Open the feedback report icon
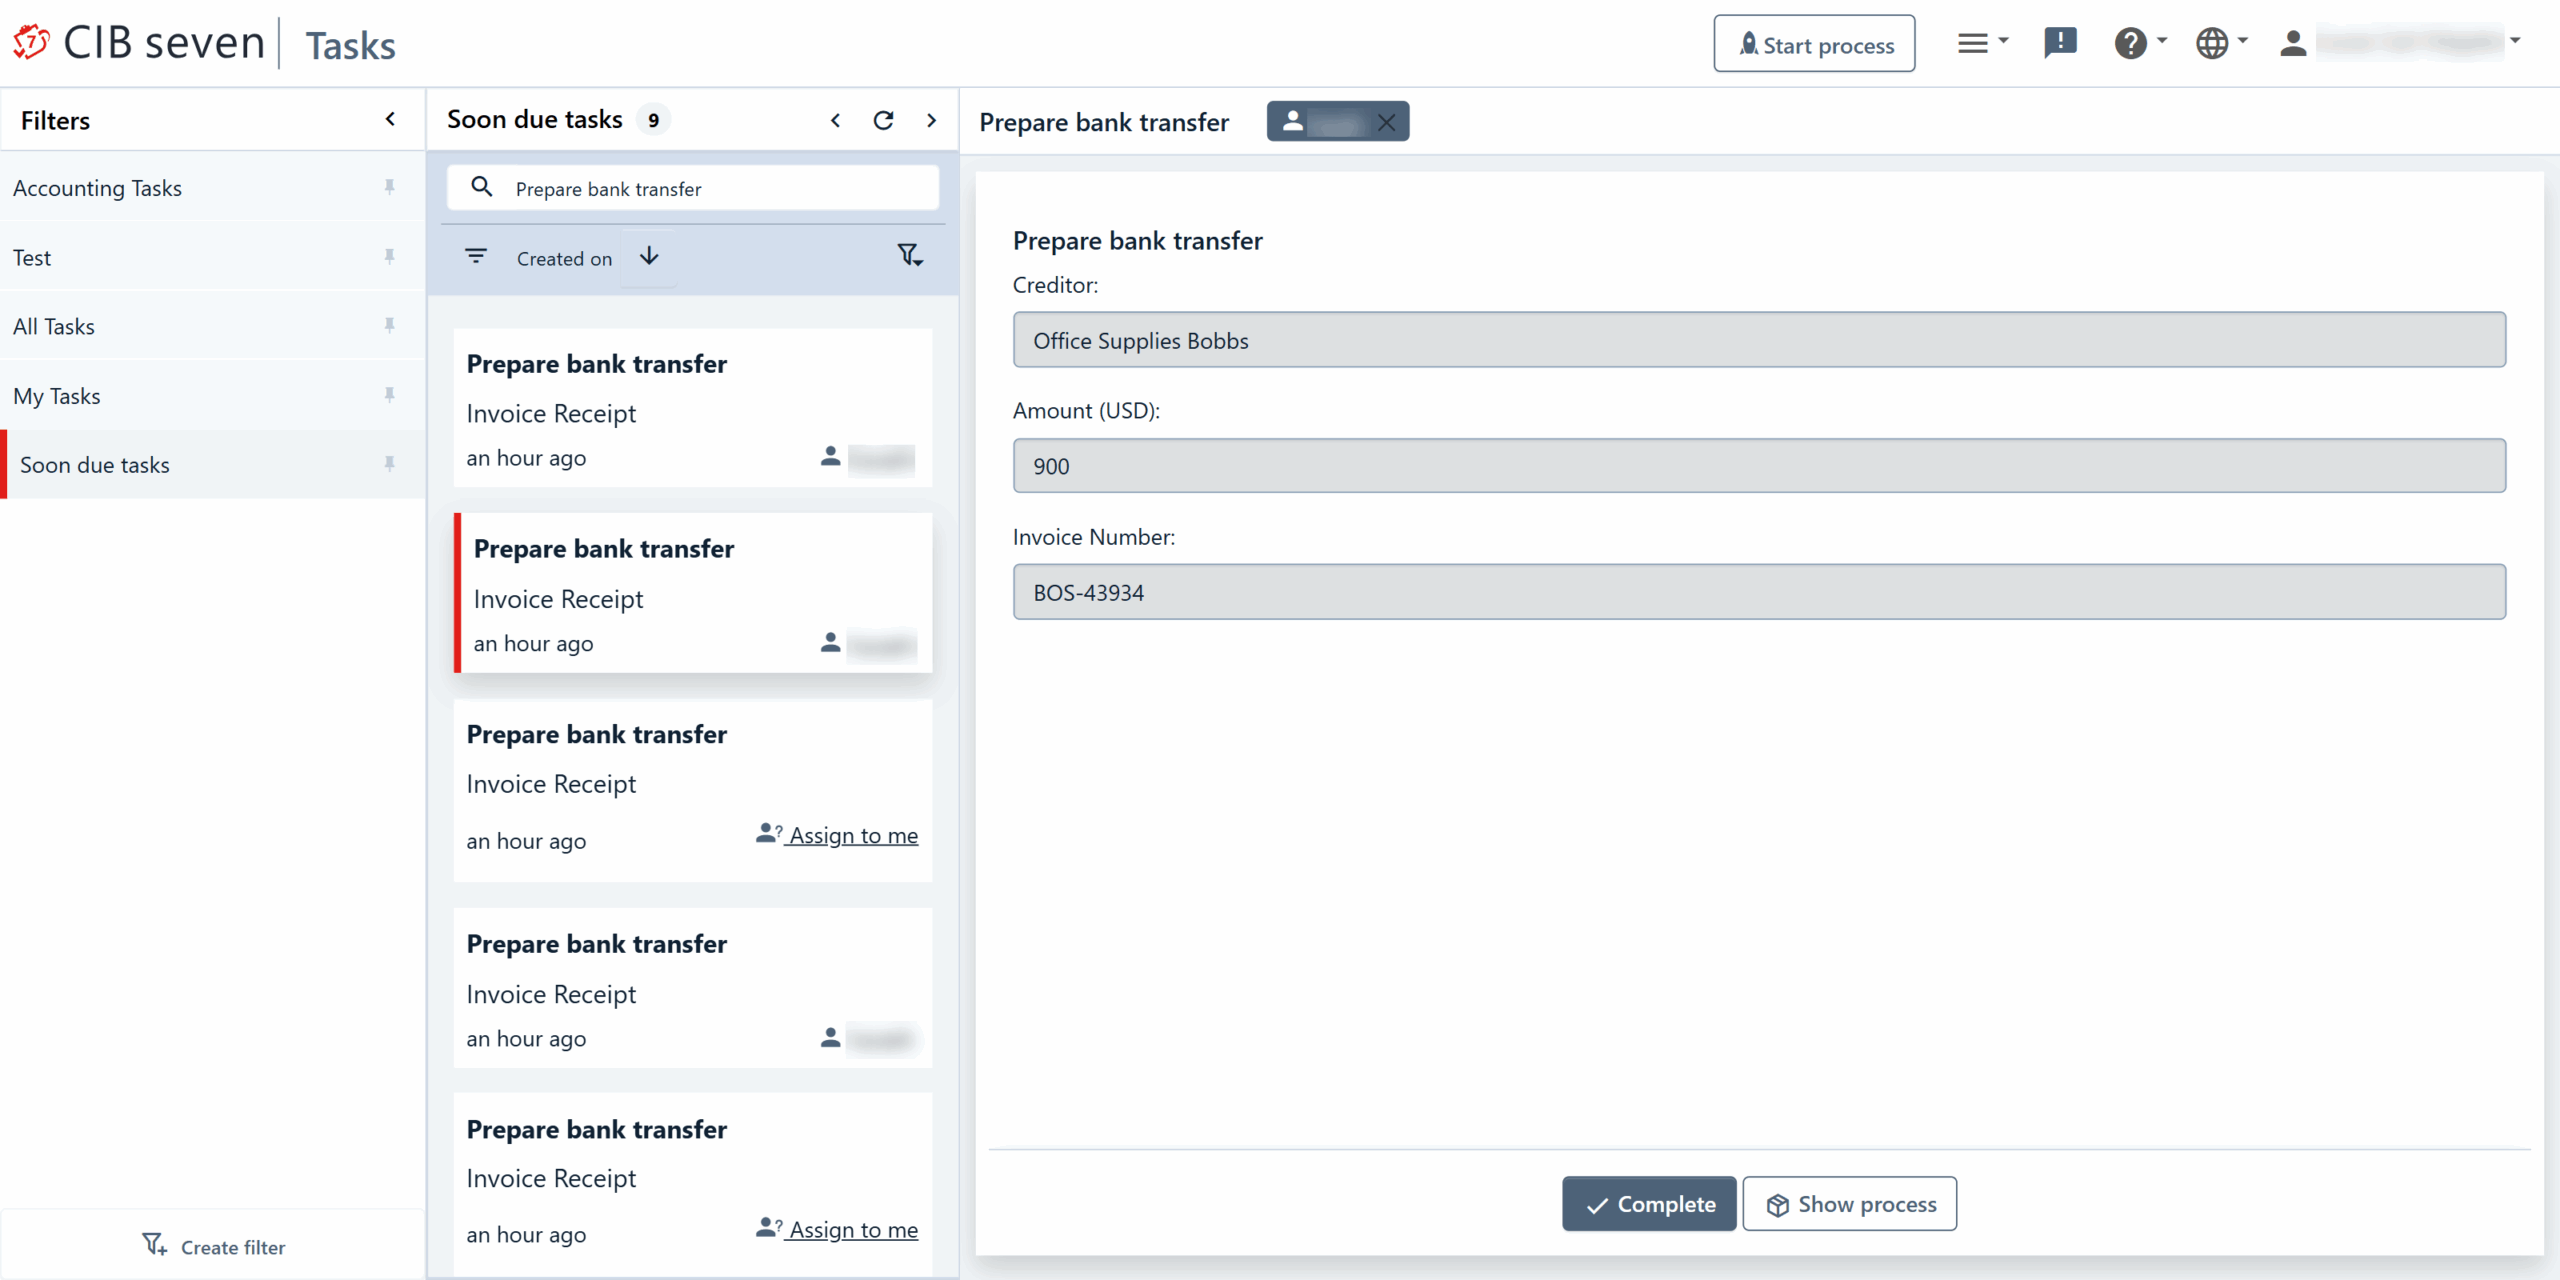Viewport: 2560px width, 1280px height. tap(2060, 43)
